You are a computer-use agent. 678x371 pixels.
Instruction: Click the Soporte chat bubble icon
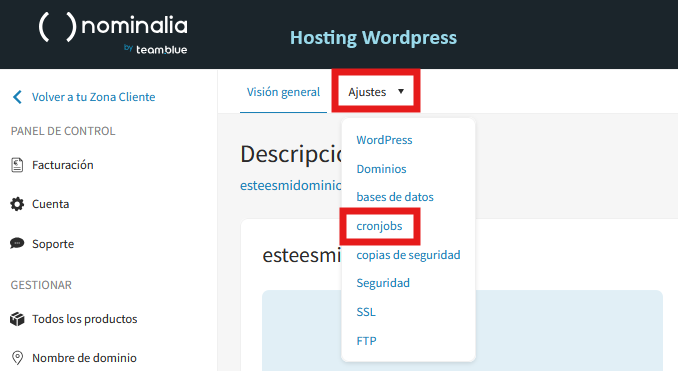click(x=17, y=243)
